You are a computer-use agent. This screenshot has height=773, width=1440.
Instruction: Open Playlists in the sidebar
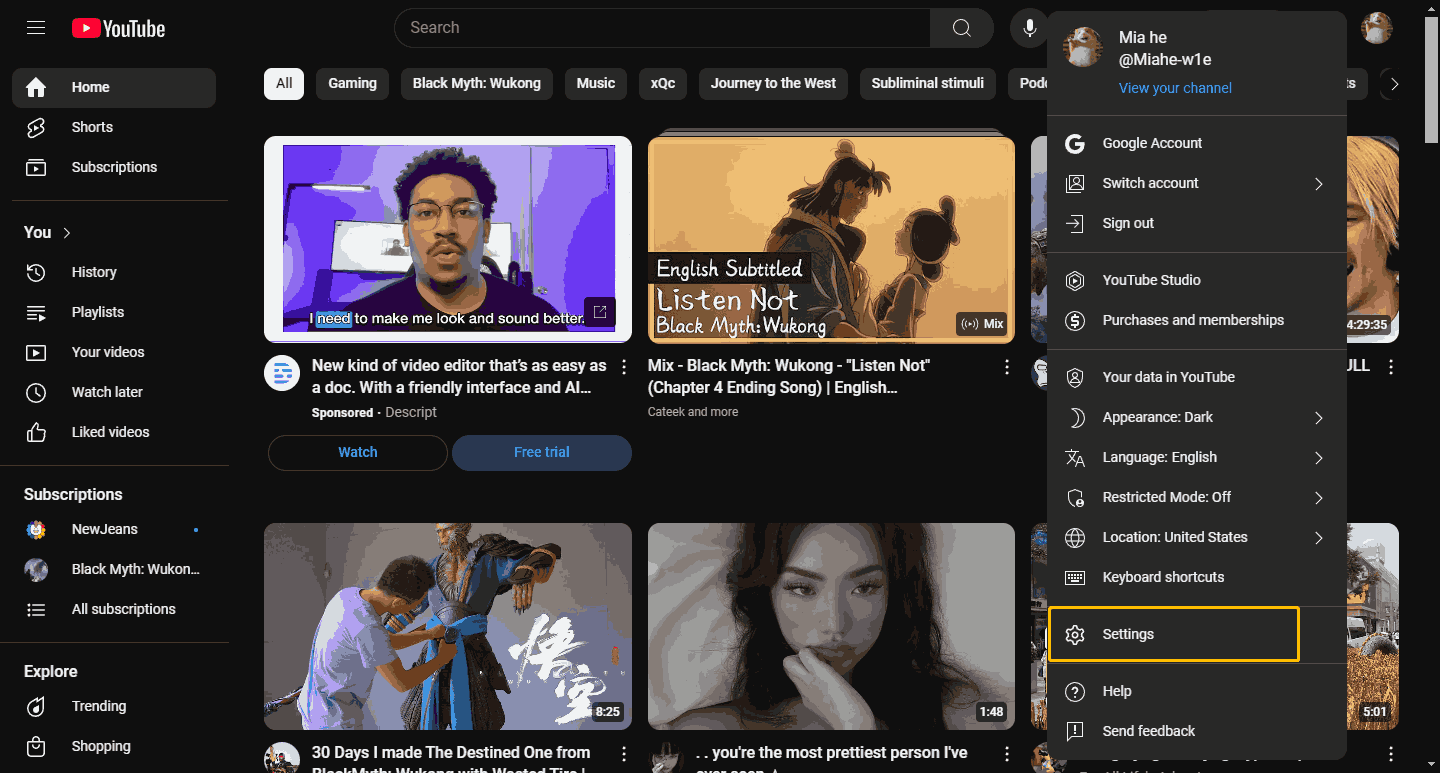114,312
